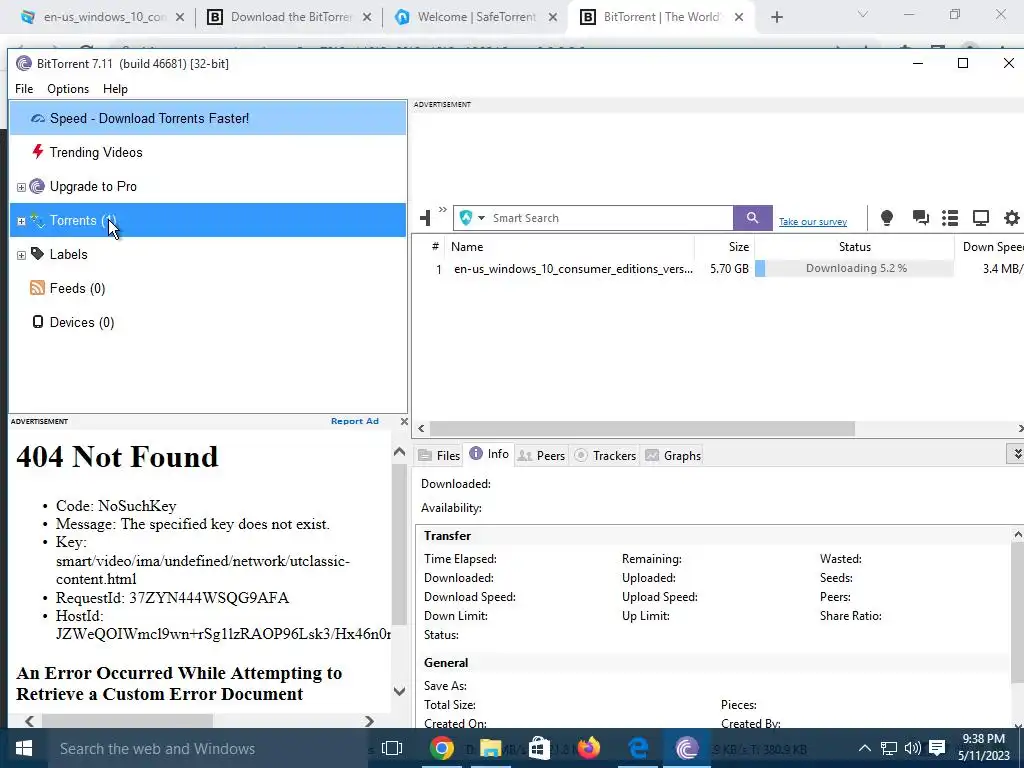Open a new browser tab
Image resolution: width=1024 pixels, height=768 pixels.
coord(776,18)
